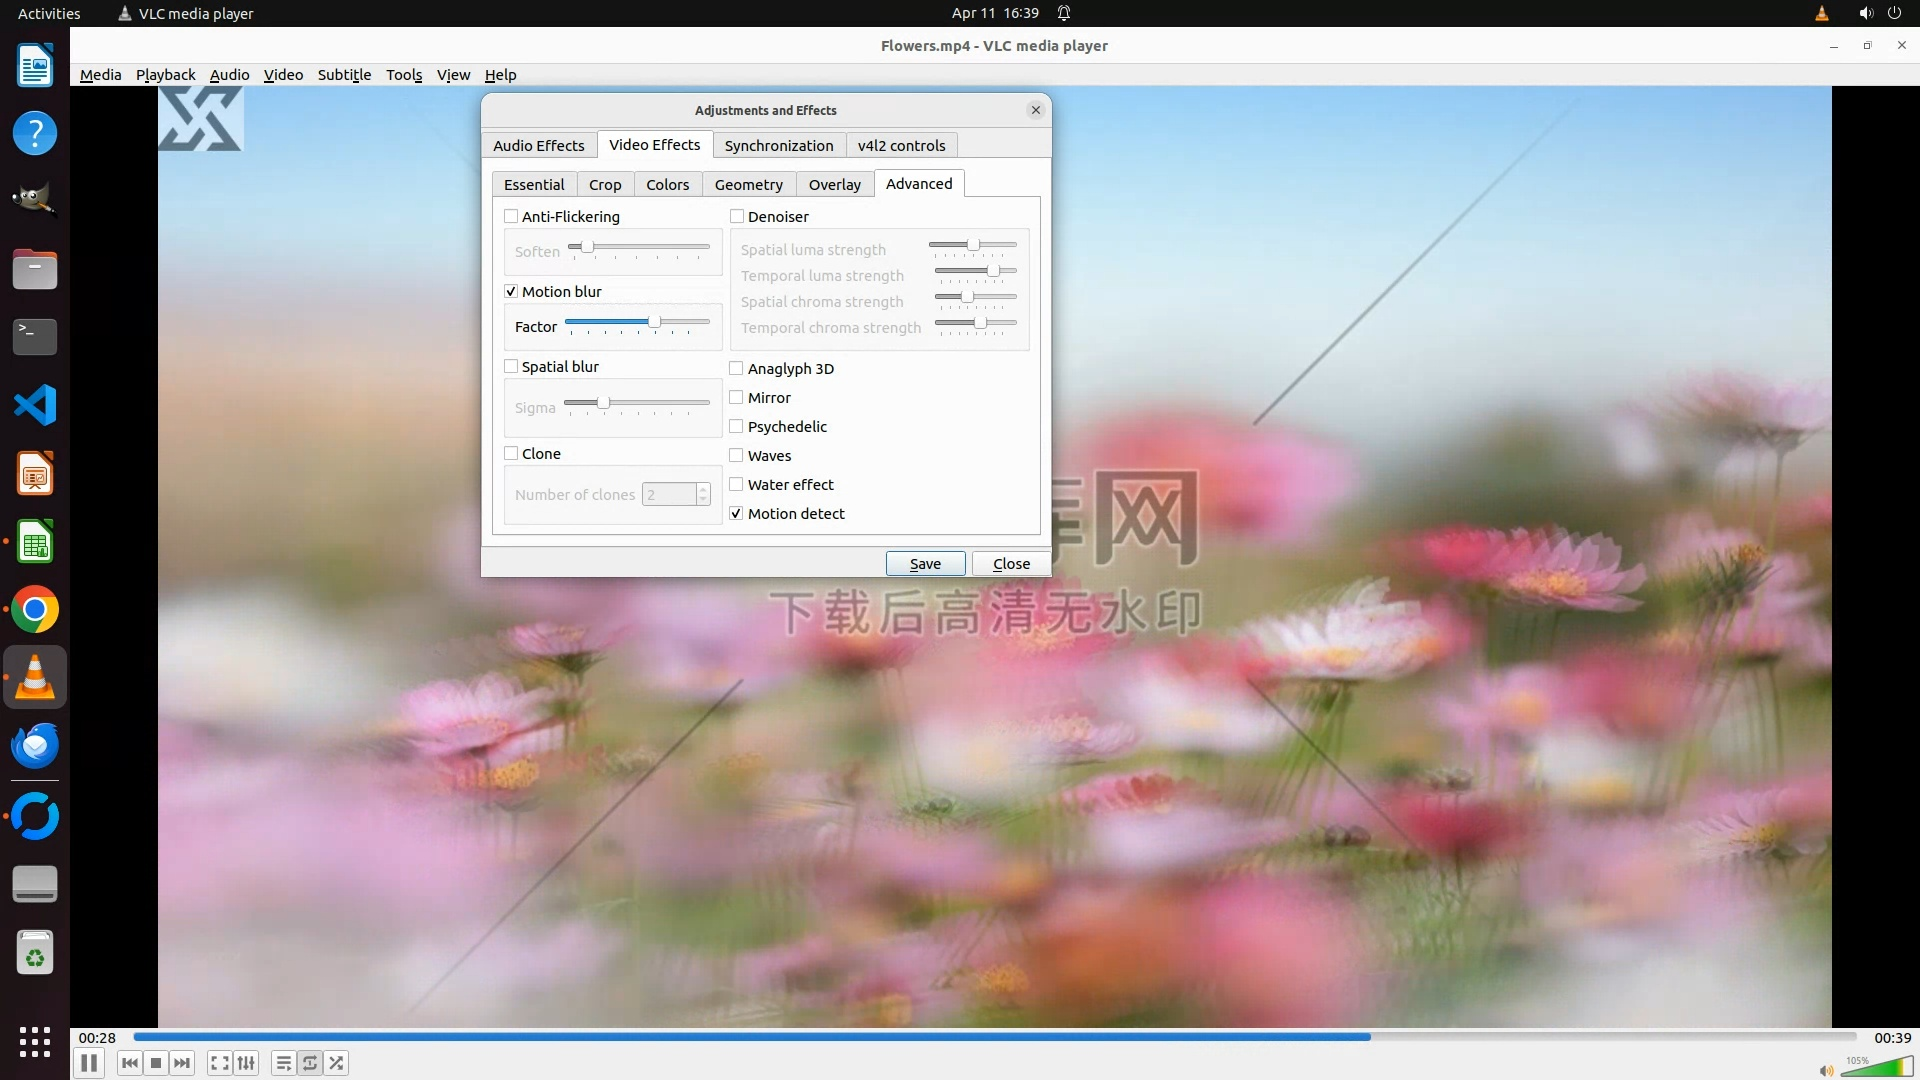This screenshot has height=1080, width=1920.
Task: Click the stop playback button
Action: (x=156, y=1063)
